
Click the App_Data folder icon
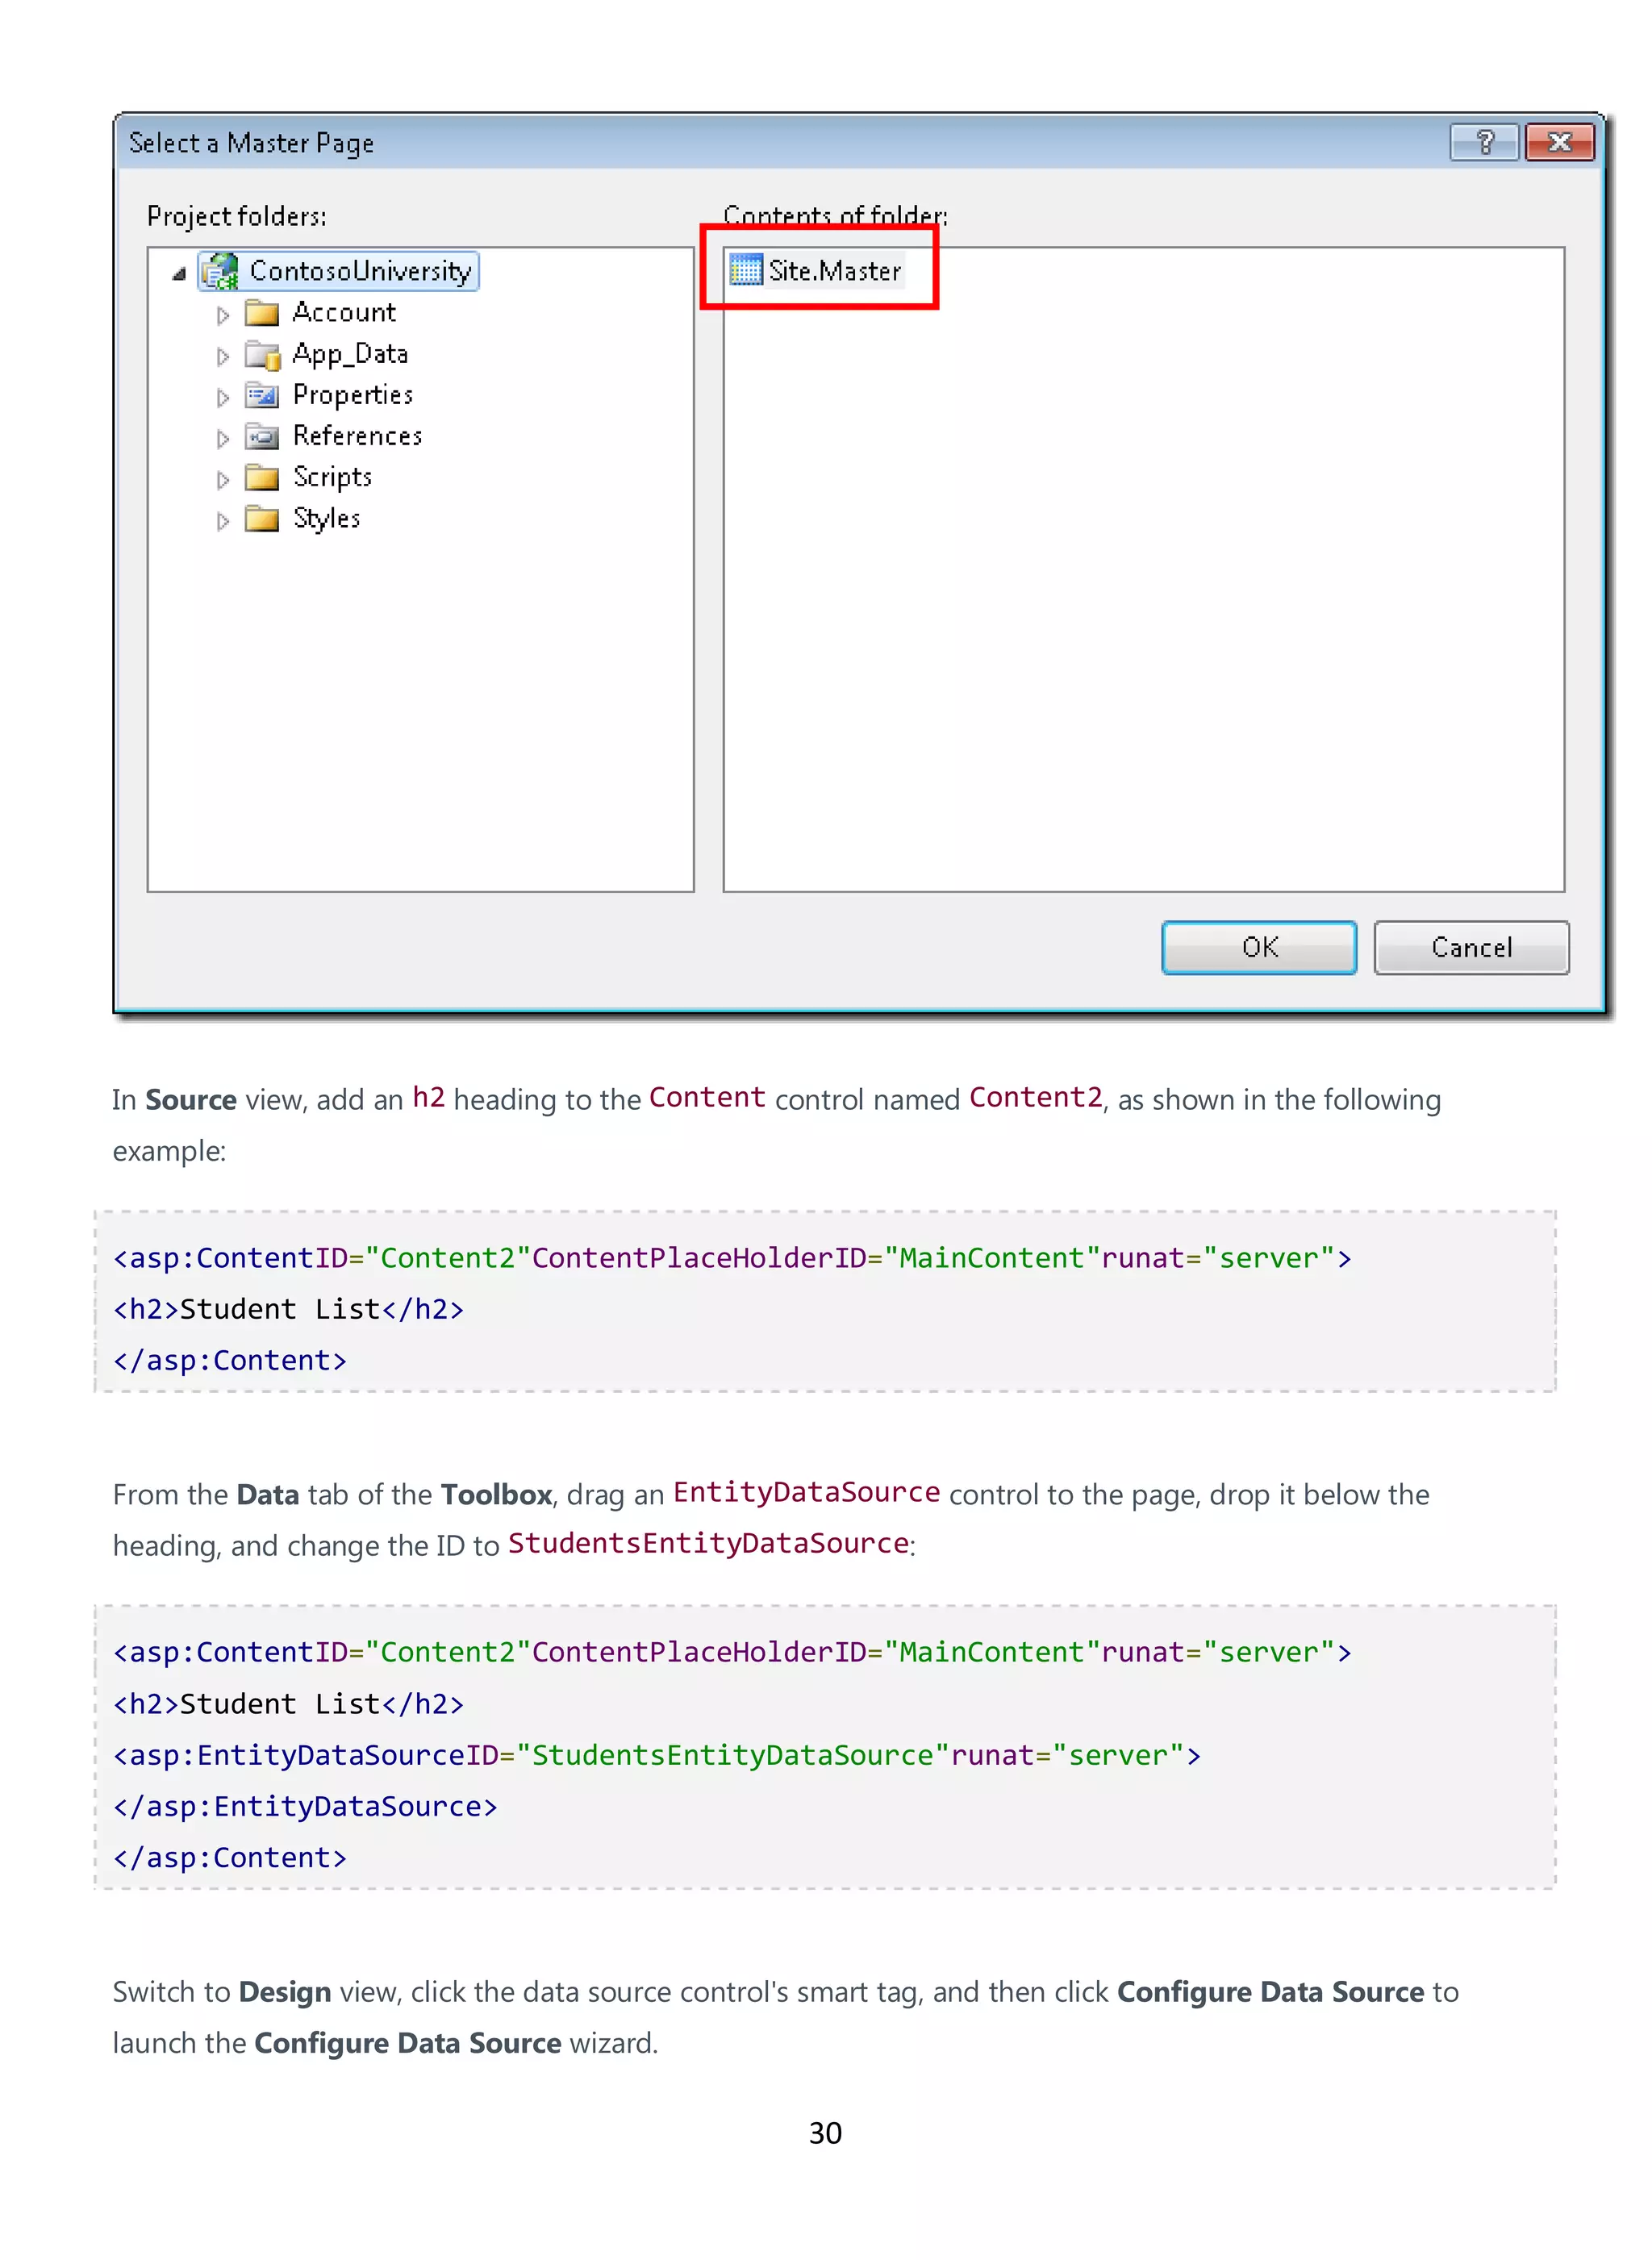pyautogui.click(x=262, y=355)
